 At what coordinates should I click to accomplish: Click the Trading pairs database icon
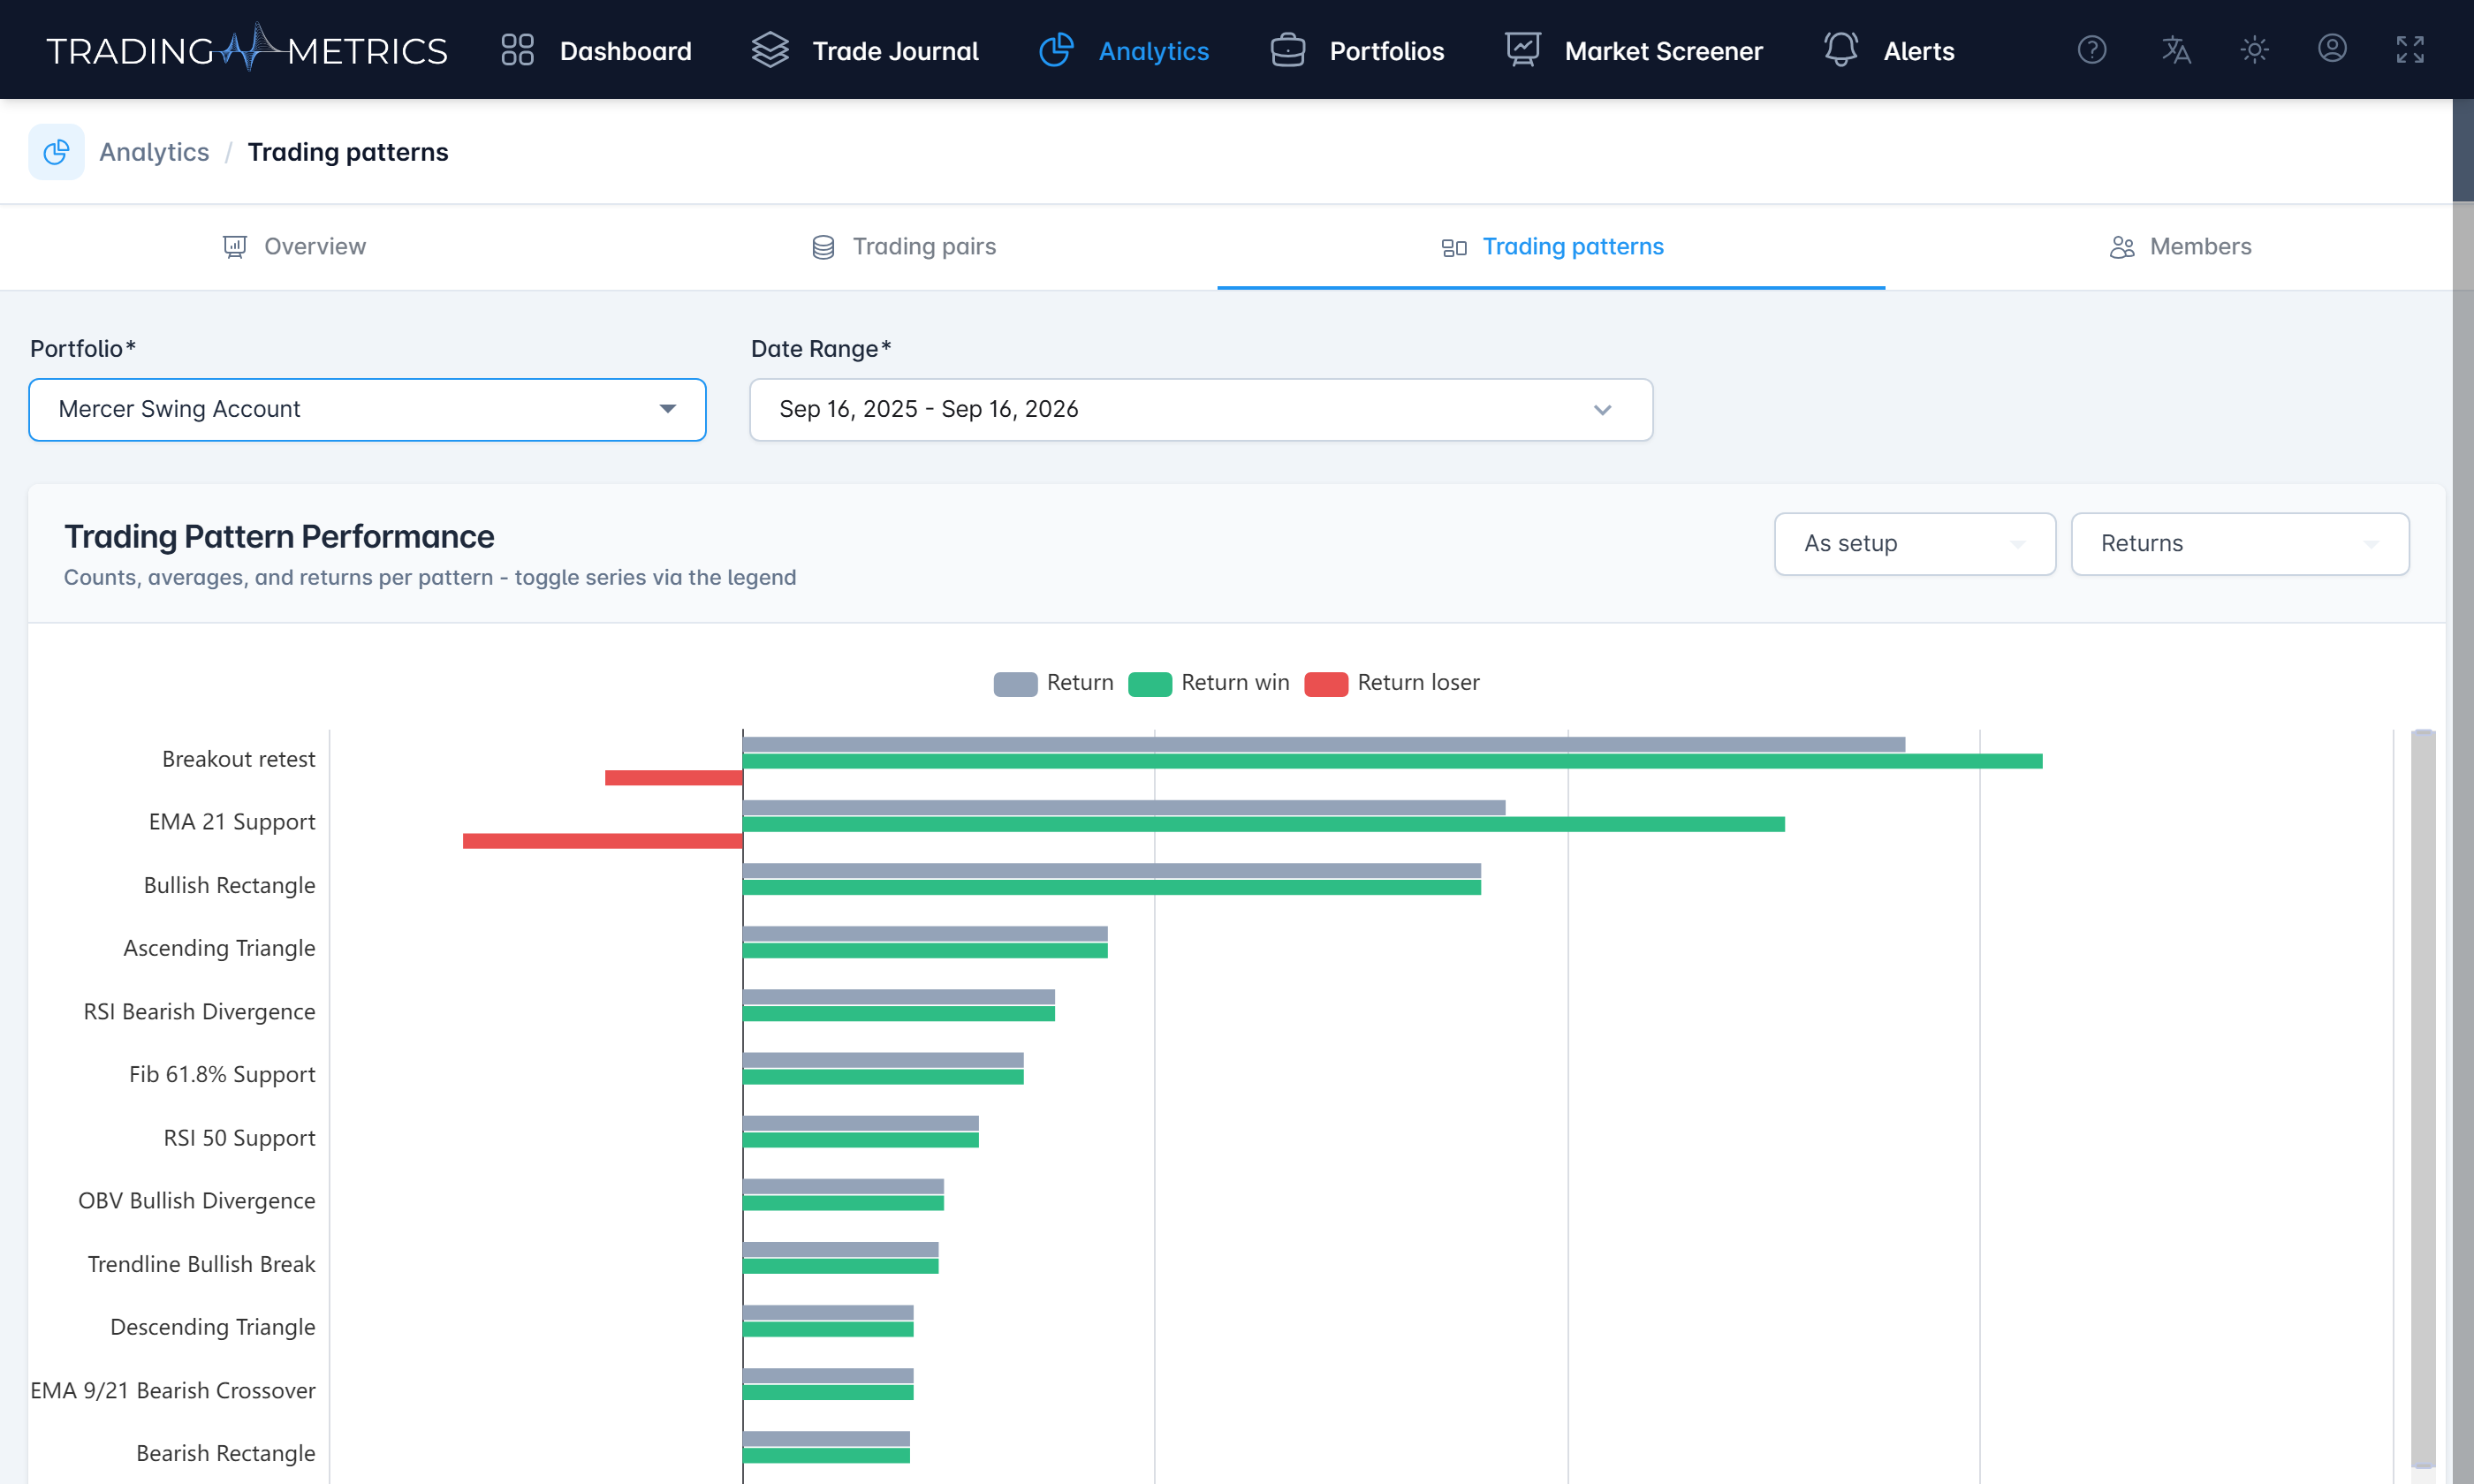tap(823, 247)
